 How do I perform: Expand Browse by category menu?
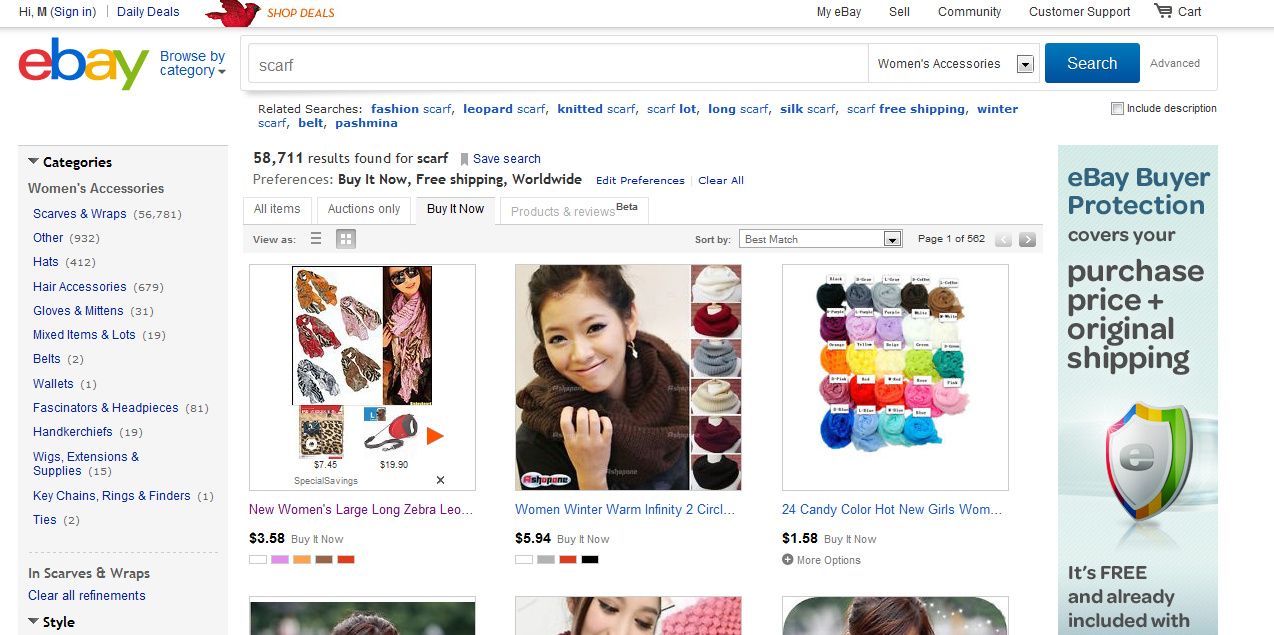coord(192,63)
